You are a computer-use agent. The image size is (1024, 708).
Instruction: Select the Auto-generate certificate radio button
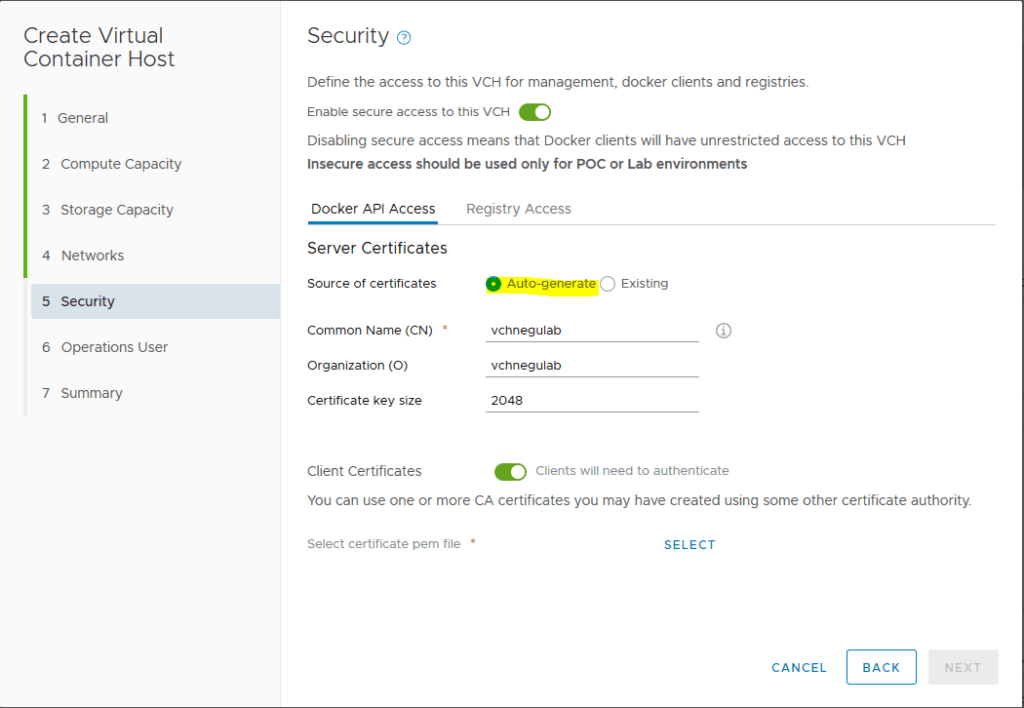click(x=494, y=284)
